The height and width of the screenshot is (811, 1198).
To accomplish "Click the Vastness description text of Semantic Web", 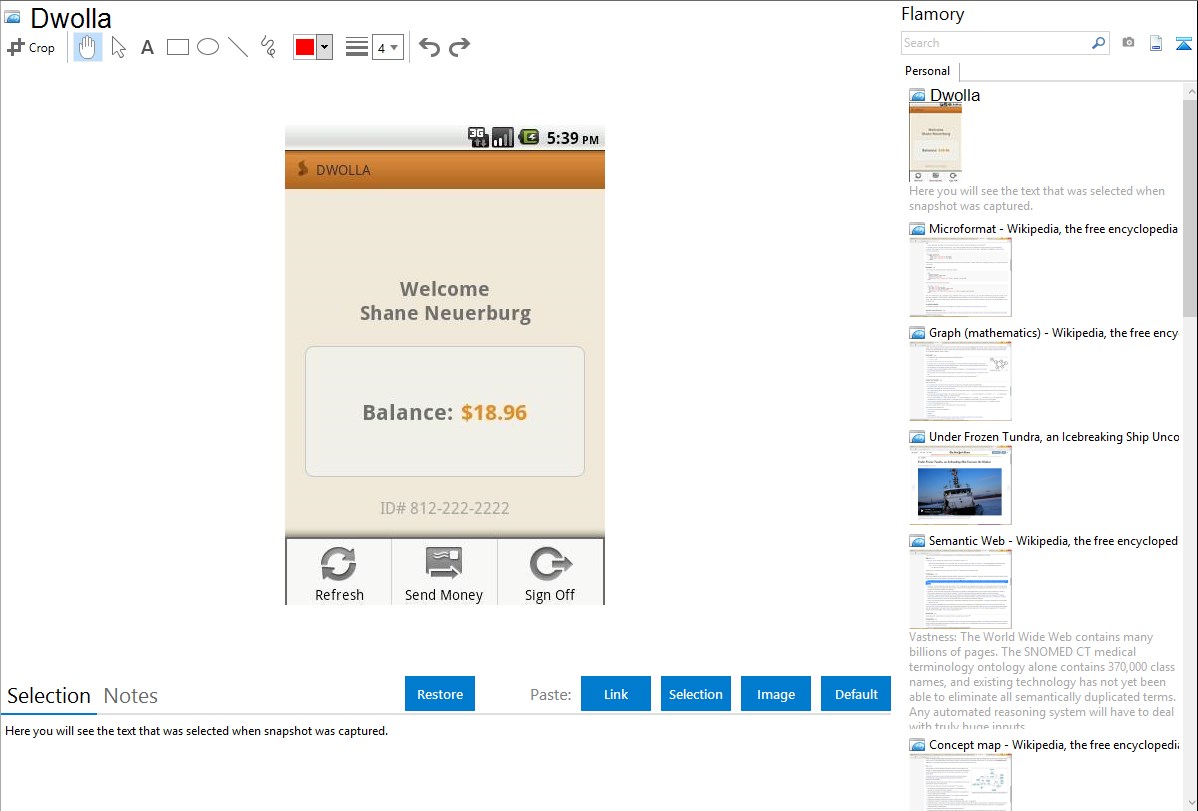I will [1042, 682].
